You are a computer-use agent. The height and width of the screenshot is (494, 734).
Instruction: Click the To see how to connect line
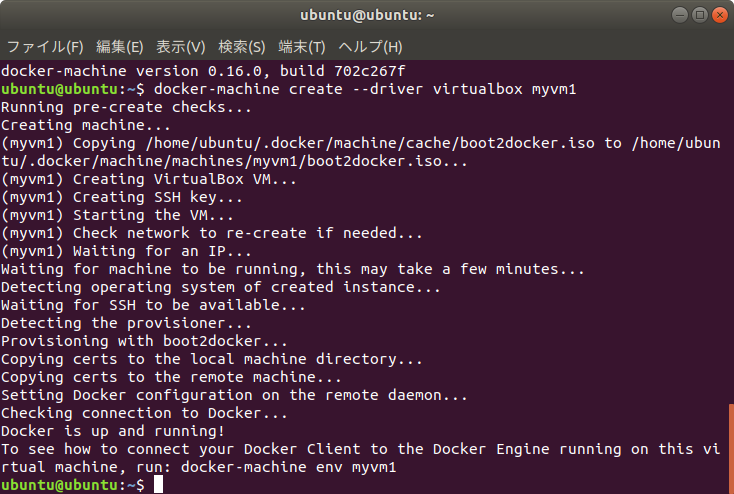coord(360,458)
